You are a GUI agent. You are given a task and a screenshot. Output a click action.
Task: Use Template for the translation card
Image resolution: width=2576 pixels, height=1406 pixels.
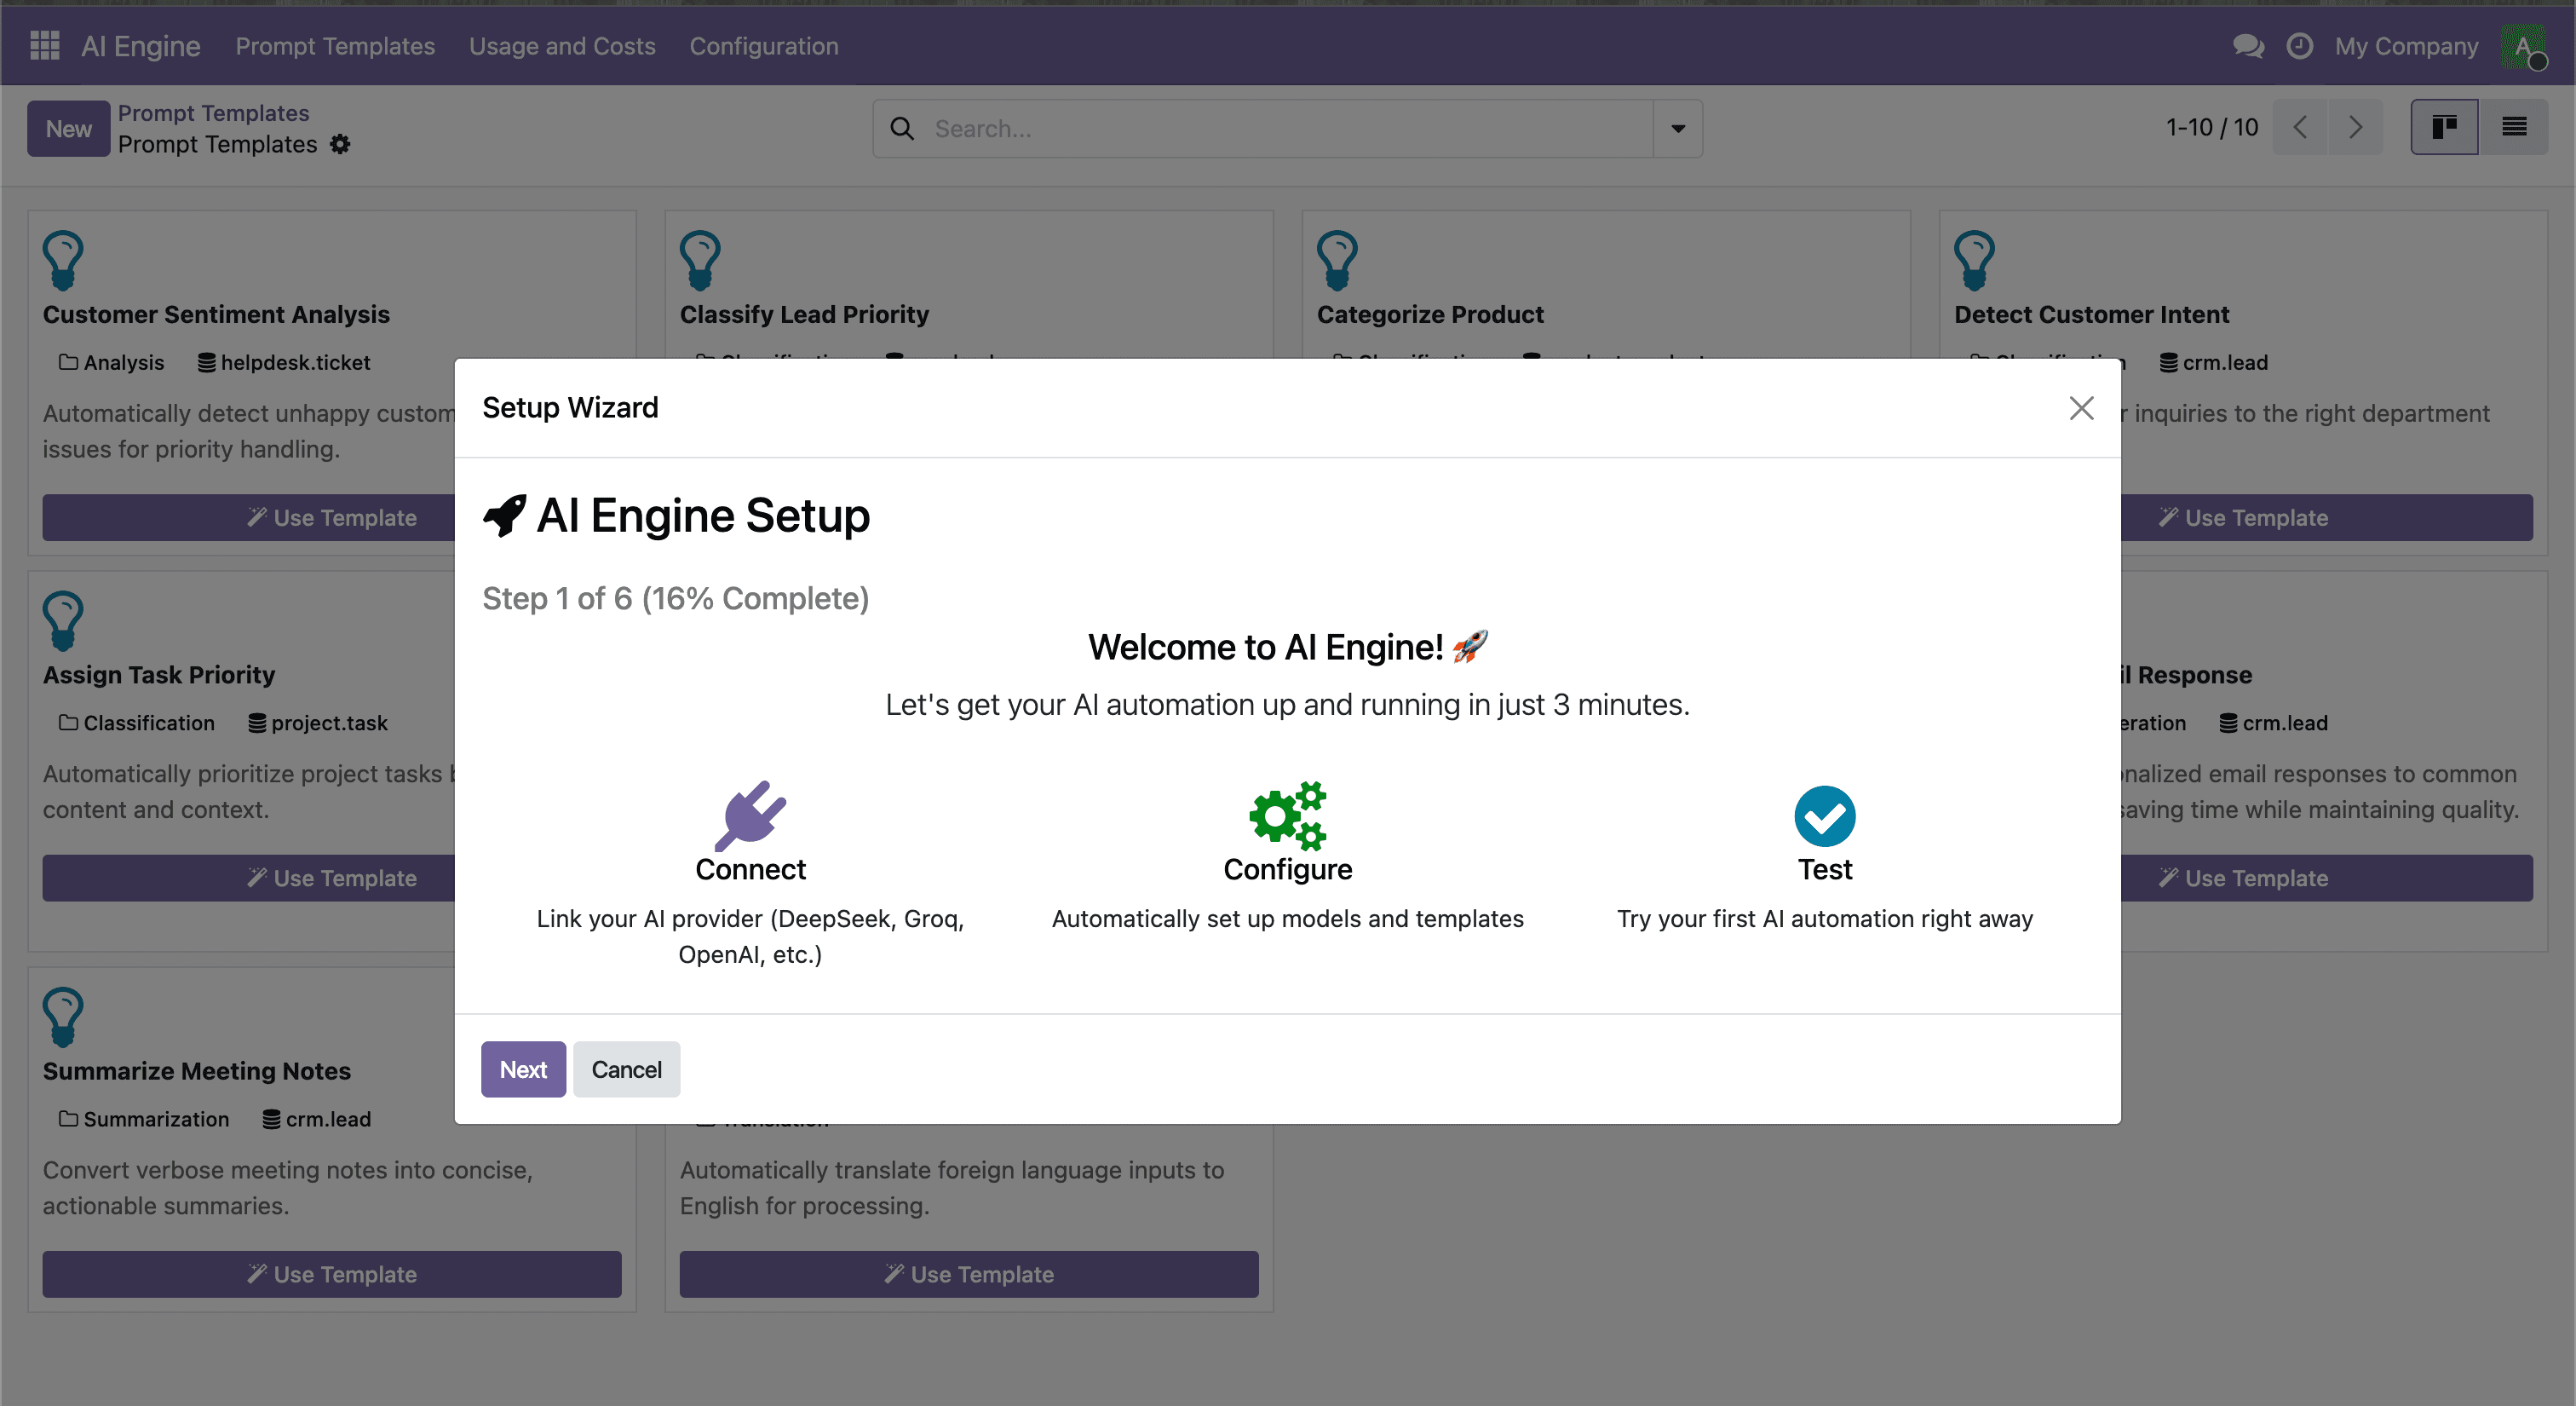(x=968, y=1274)
